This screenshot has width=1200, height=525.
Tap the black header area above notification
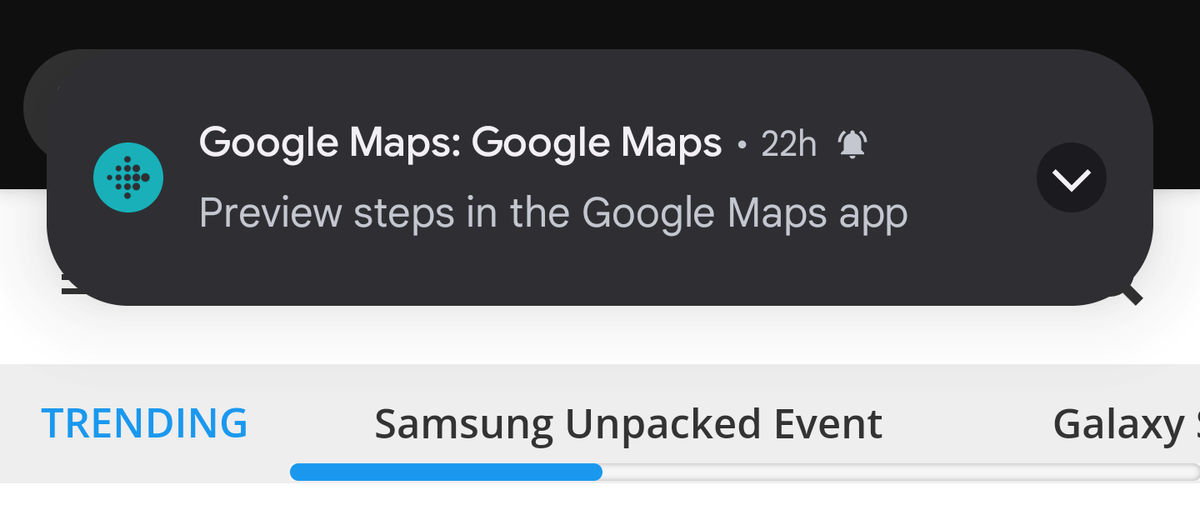[x=600, y=24]
